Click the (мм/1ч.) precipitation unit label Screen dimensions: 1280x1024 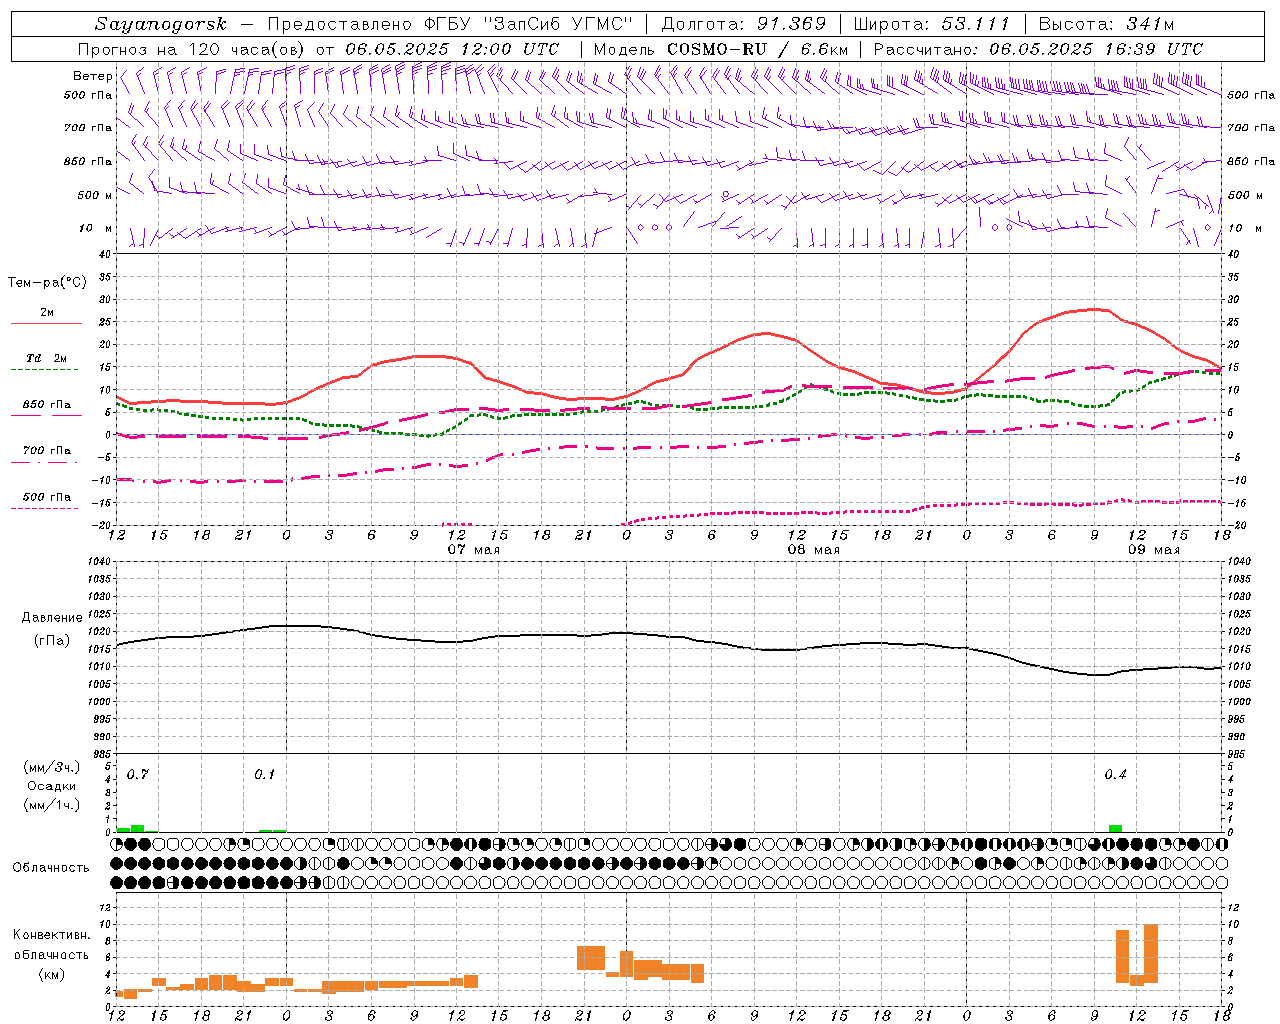coord(52,805)
